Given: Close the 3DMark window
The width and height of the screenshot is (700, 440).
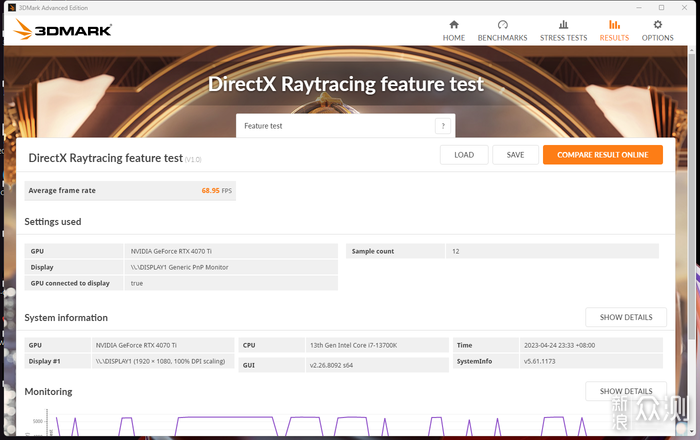Looking at the screenshot, I should (684, 8).
